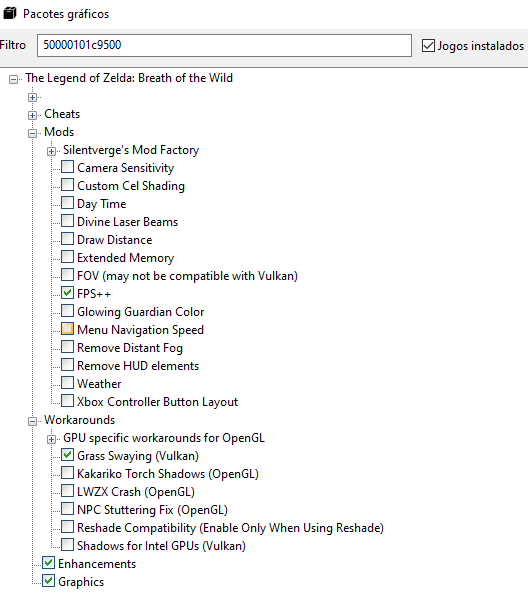Select the Draw Distance tree item
Screen dimensions: 528x603
click(x=115, y=240)
